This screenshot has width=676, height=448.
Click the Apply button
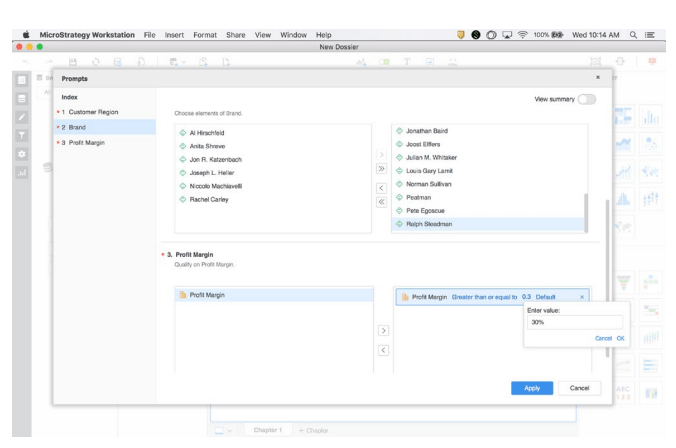click(x=531, y=387)
